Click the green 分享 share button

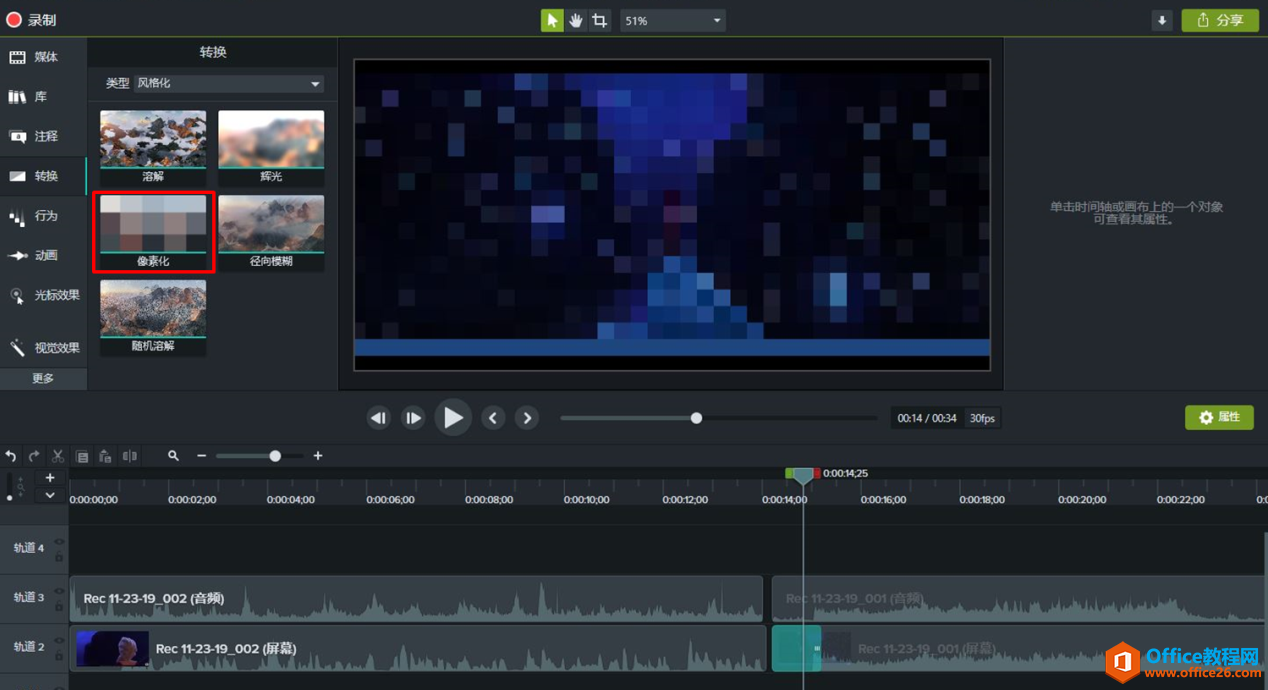pos(1219,20)
